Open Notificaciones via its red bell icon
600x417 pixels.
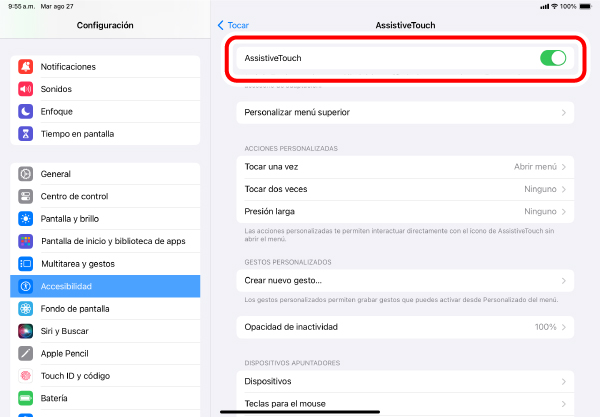tap(26, 67)
